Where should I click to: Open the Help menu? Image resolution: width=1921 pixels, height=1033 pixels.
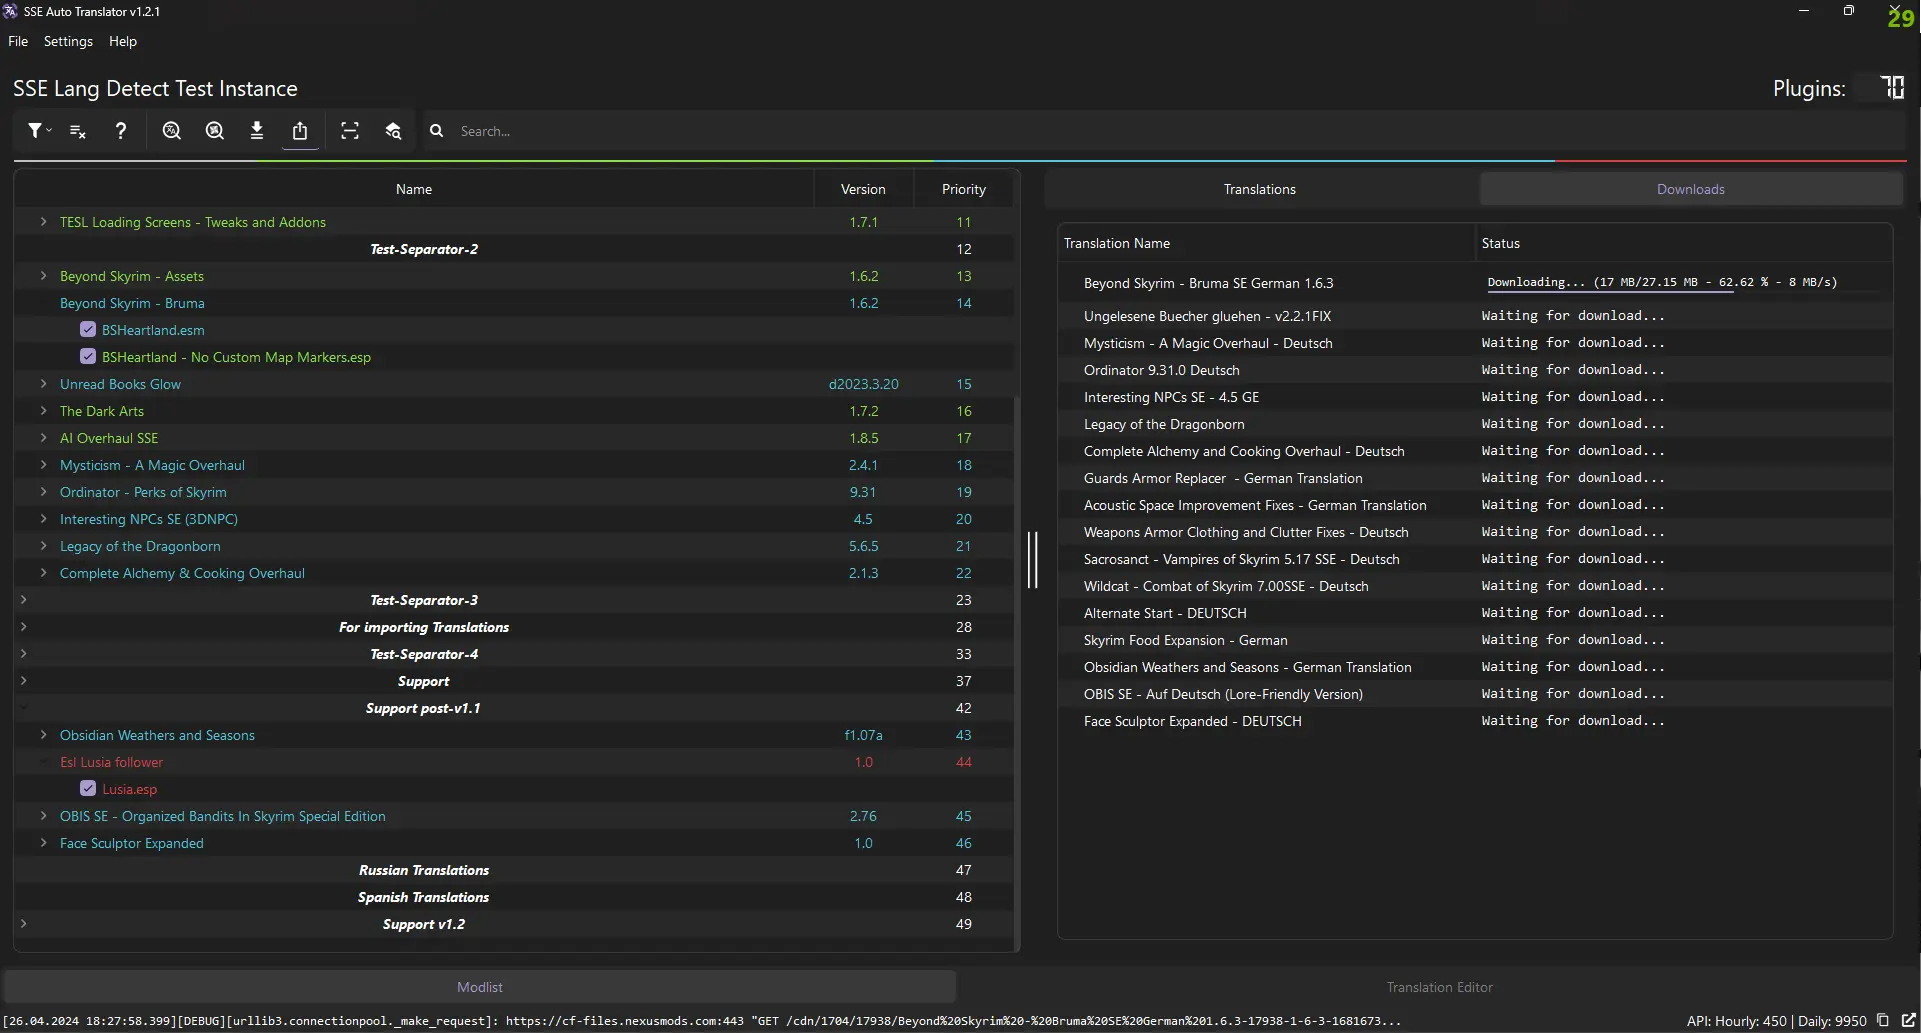pyautogui.click(x=123, y=41)
